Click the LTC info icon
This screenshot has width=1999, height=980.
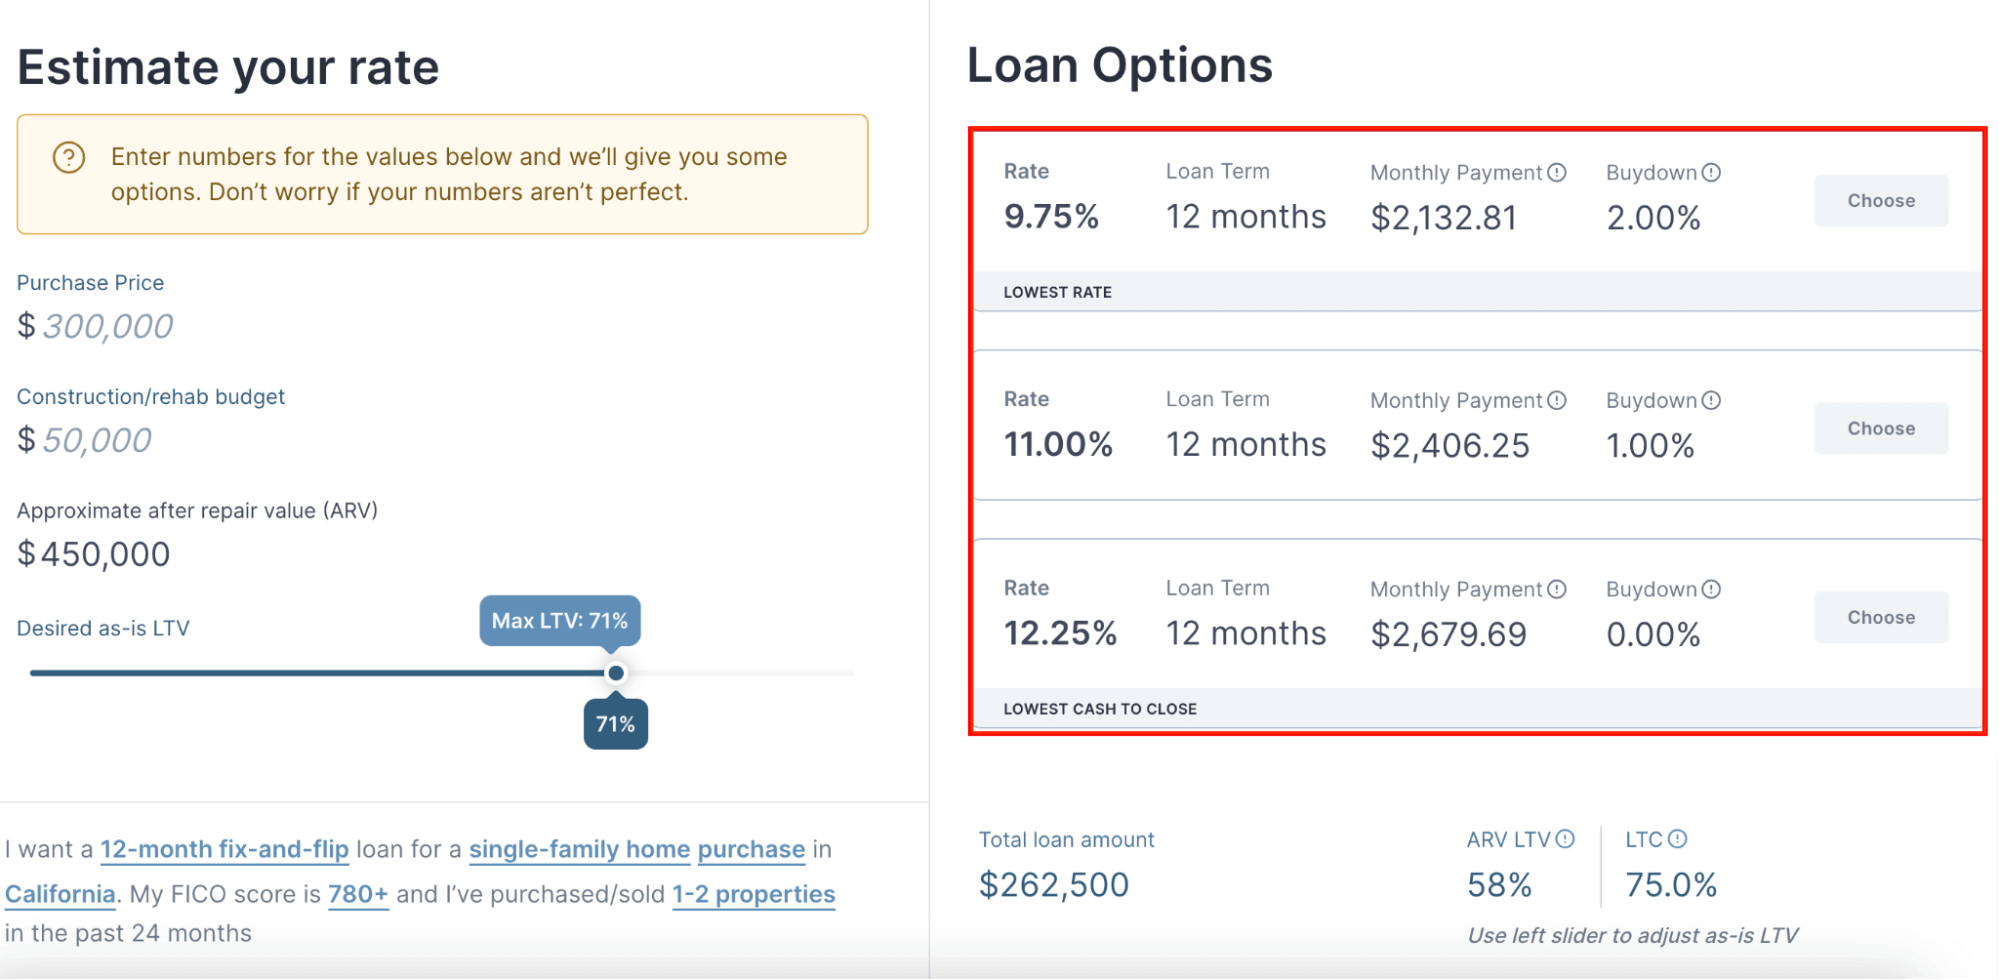(1679, 839)
